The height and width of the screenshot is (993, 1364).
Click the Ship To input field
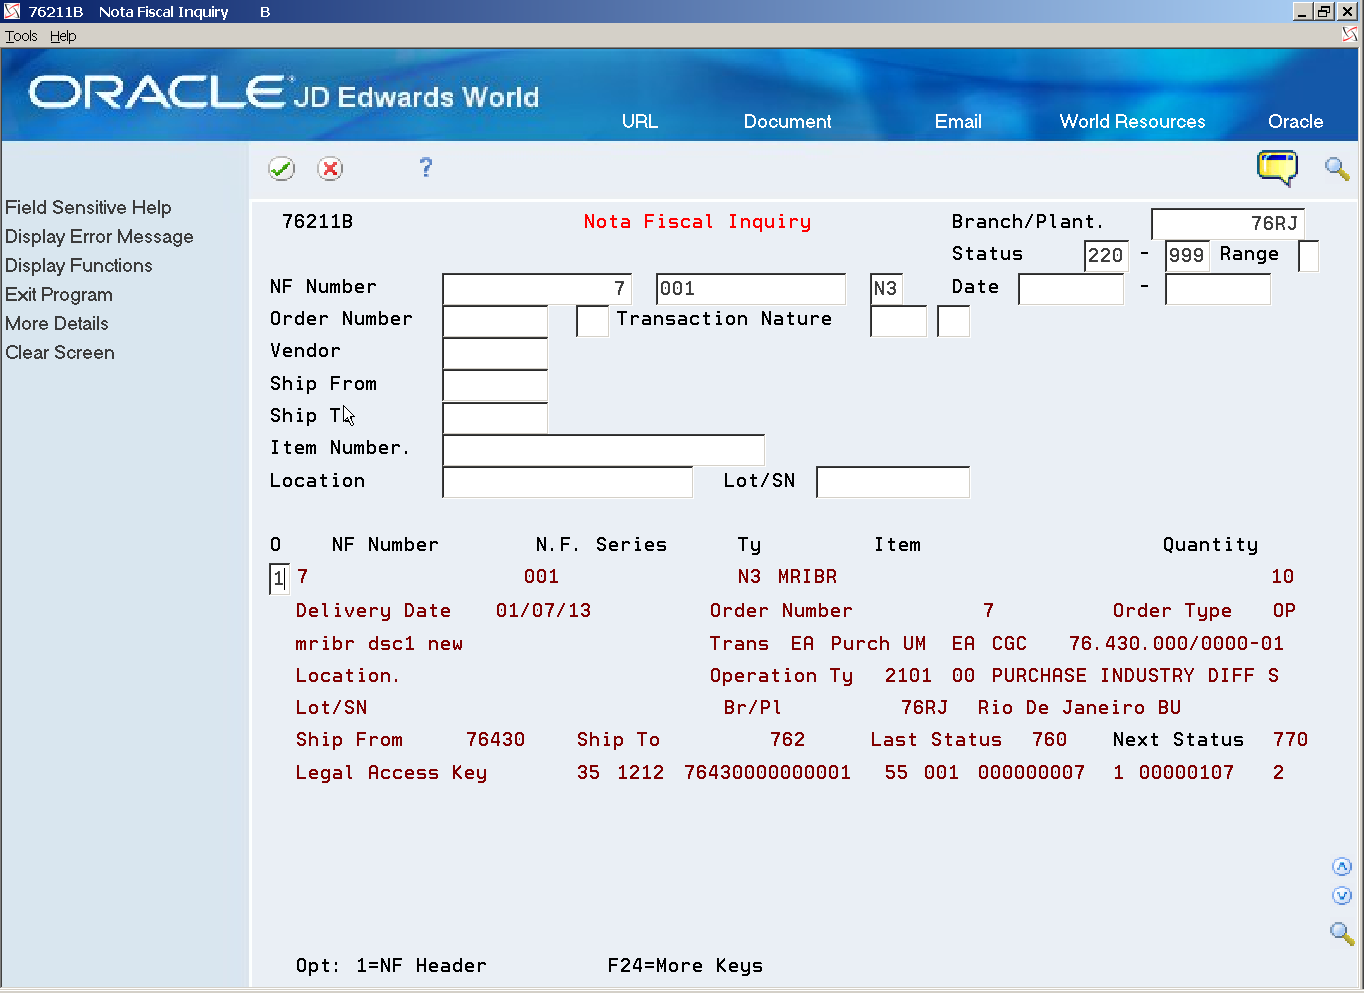495,417
